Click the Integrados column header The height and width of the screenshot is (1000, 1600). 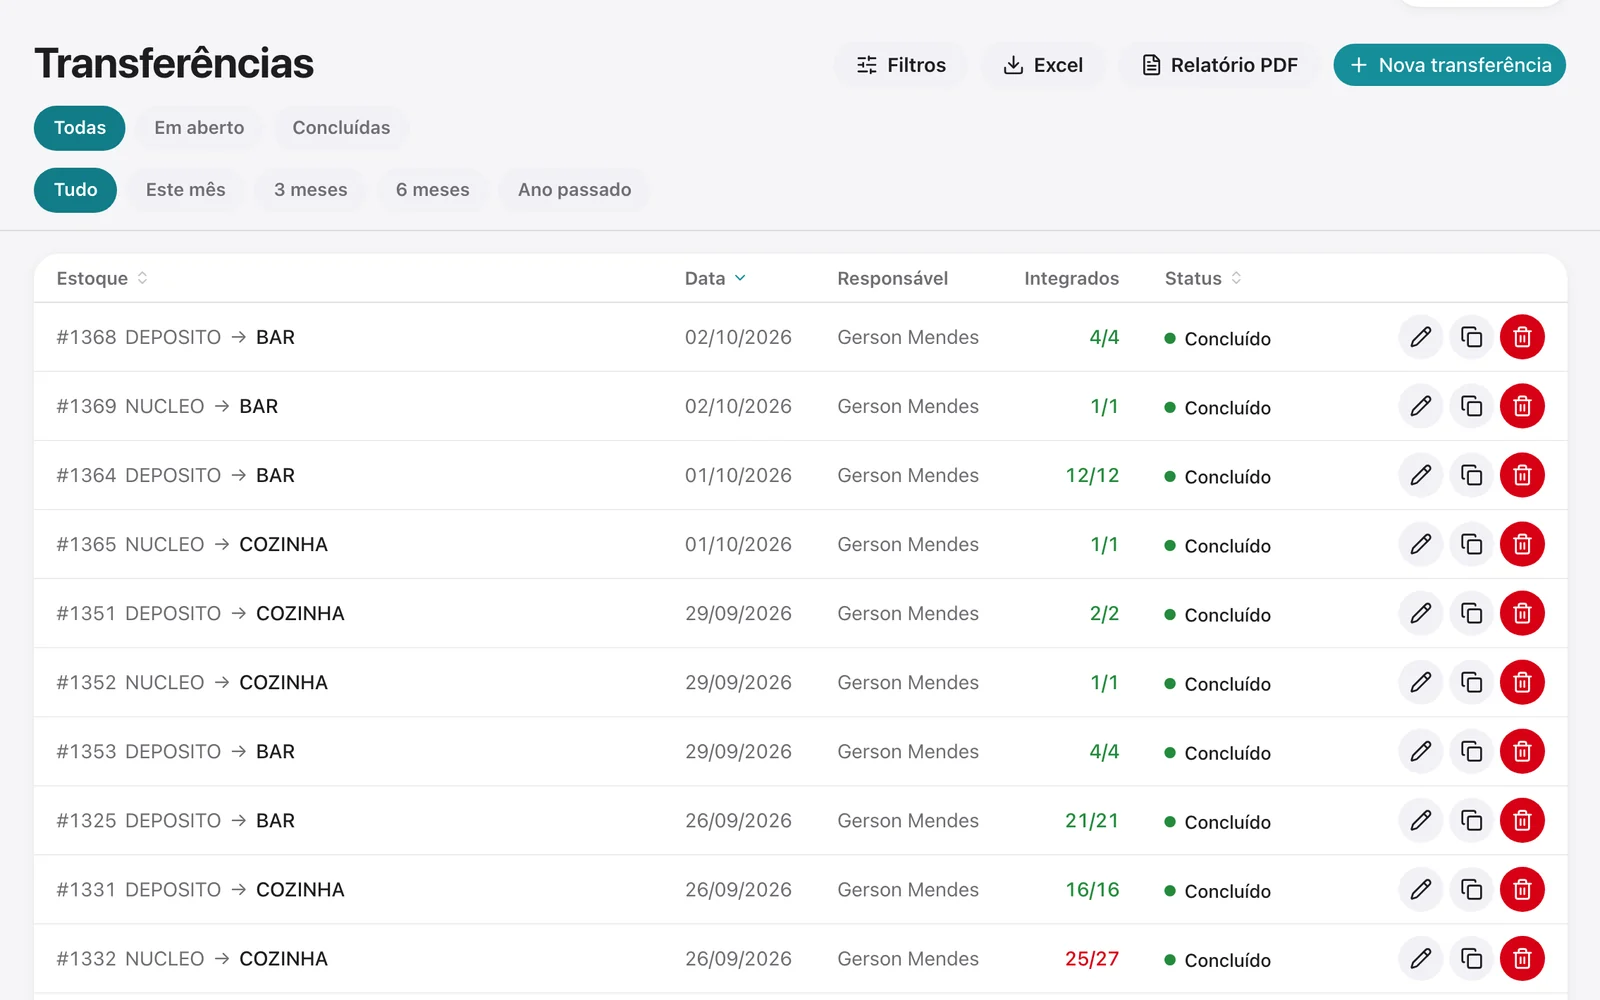[x=1072, y=278]
